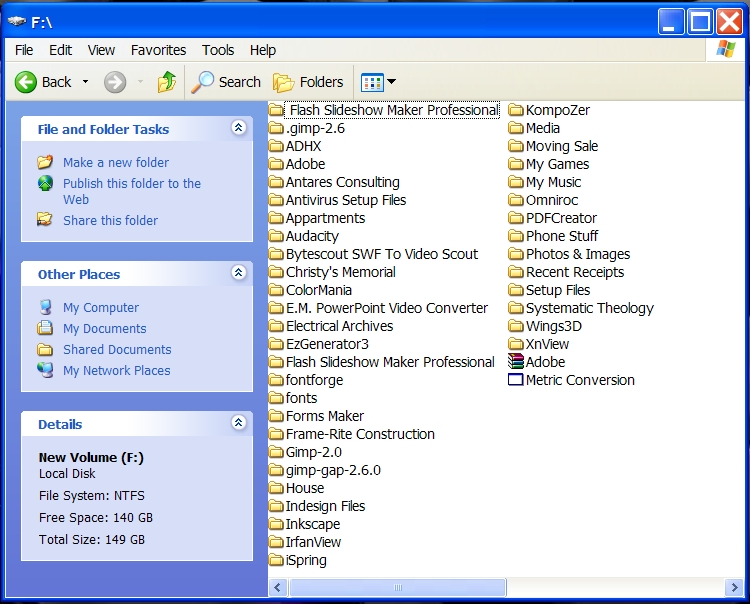Select the Frame-Rite Construction folder name
Screen dimensions: 750x604
(x=360, y=434)
